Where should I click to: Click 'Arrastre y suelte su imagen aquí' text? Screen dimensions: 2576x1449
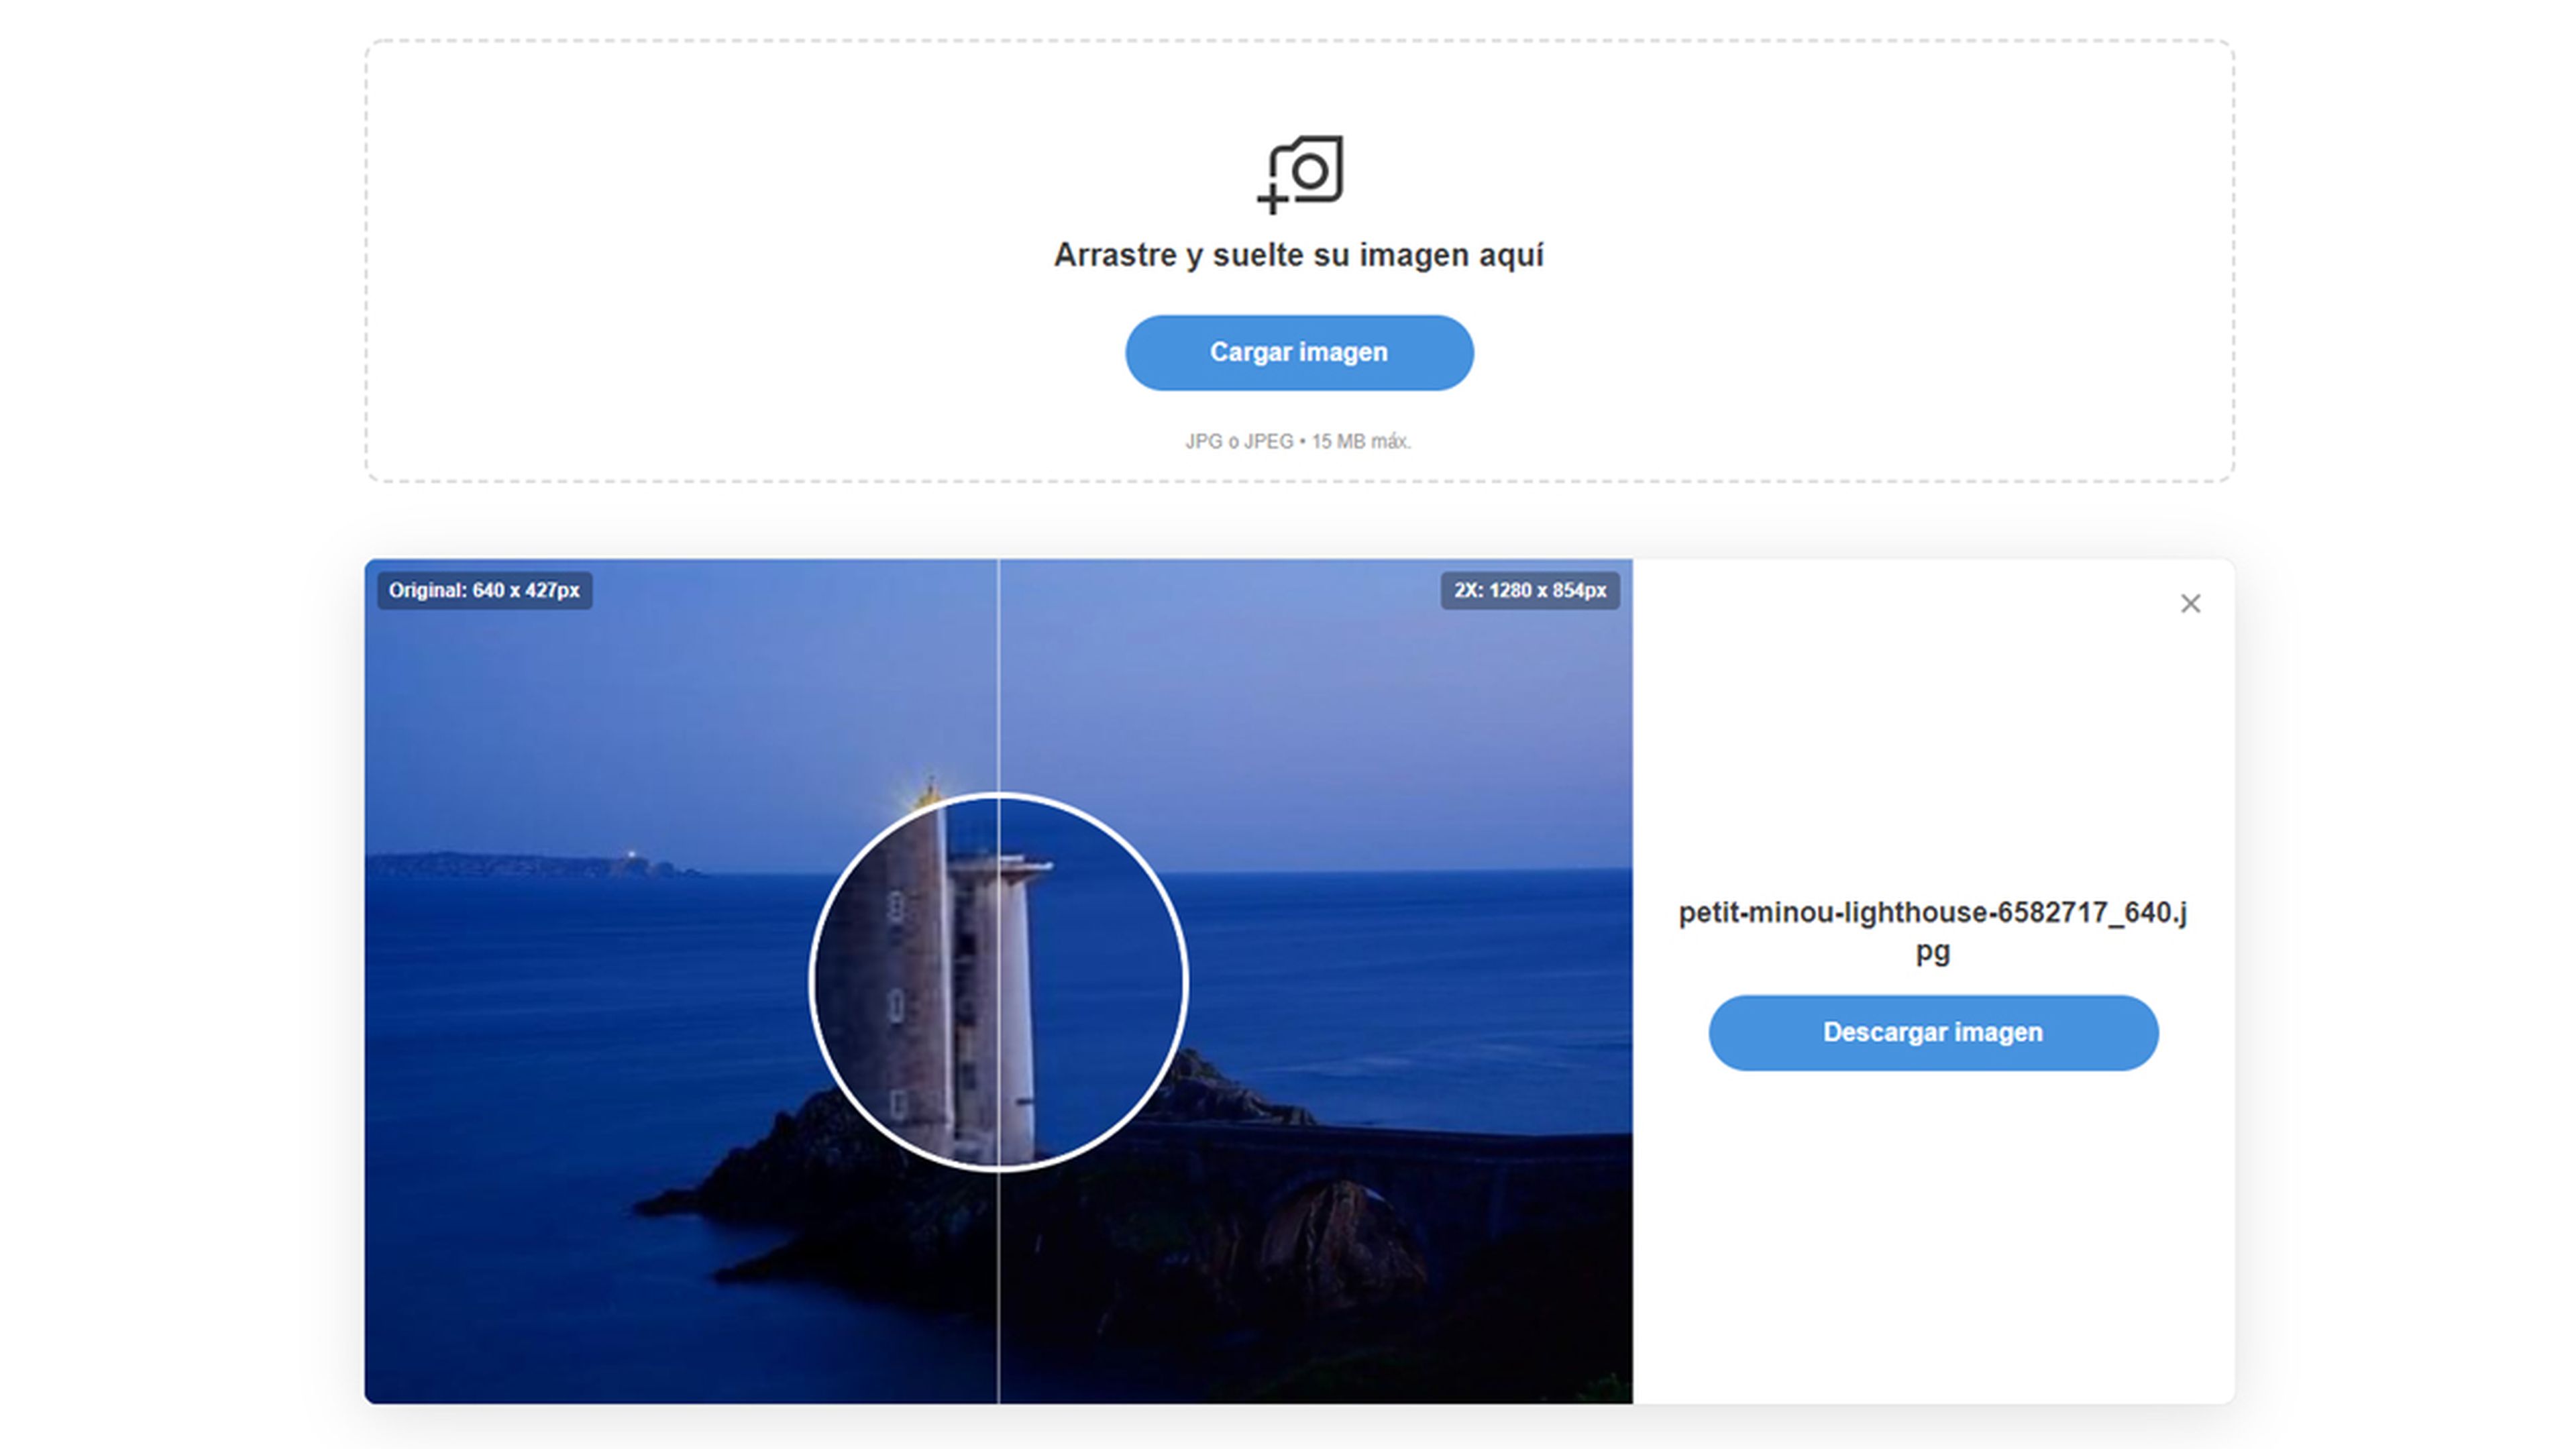click(1299, 255)
